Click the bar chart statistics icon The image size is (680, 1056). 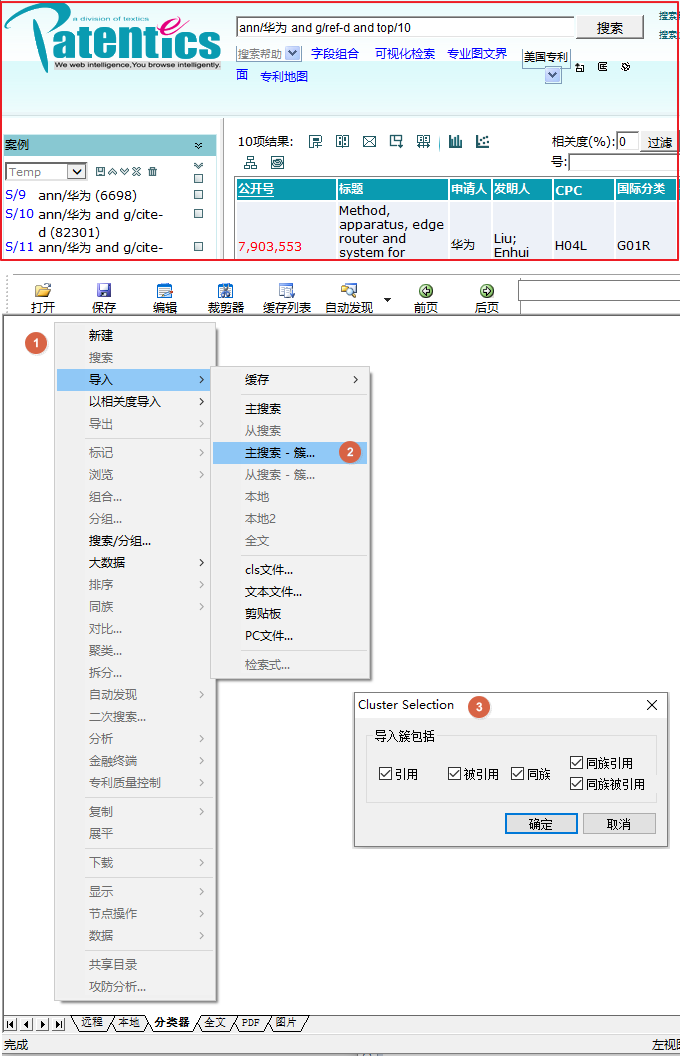[456, 142]
